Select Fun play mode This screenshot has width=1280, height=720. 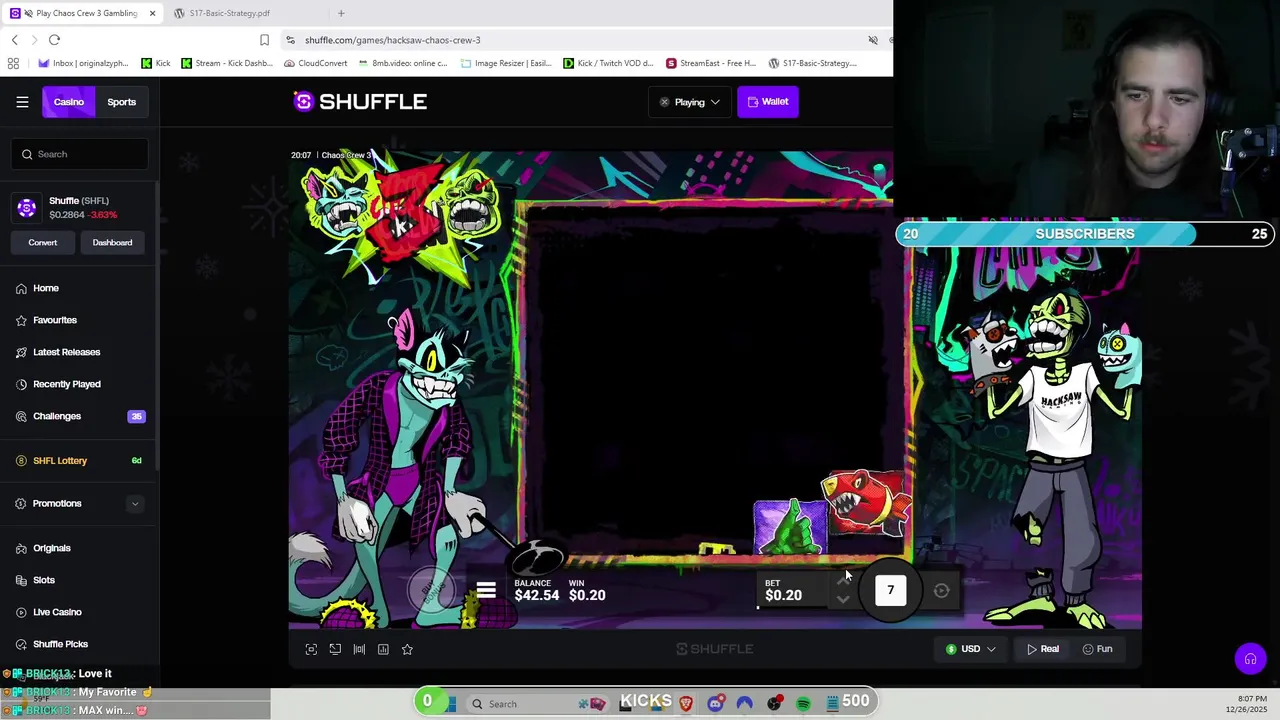point(1097,649)
